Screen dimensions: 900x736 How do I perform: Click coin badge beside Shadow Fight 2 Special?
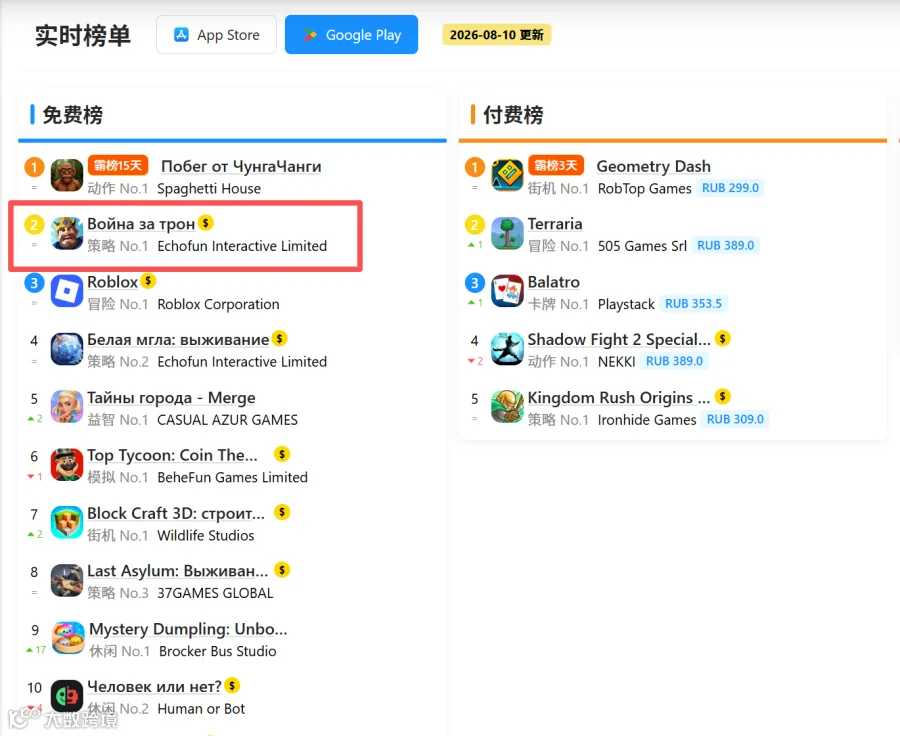click(x=723, y=338)
